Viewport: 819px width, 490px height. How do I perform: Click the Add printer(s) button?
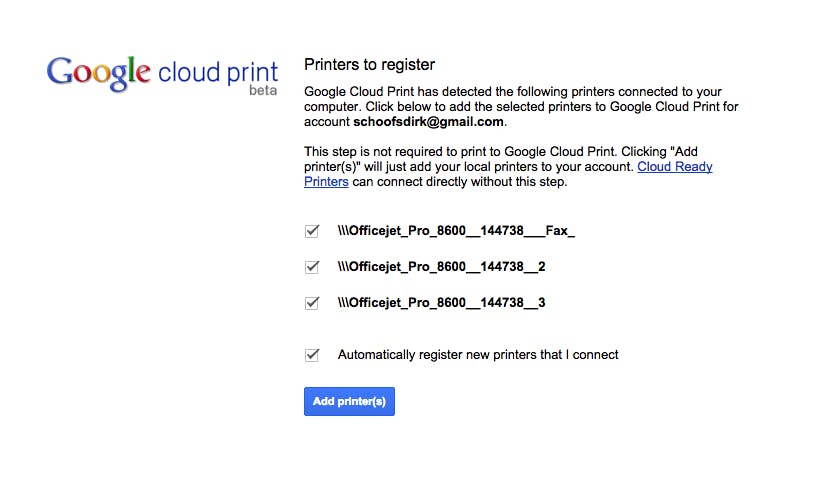[x=349, y=401]
